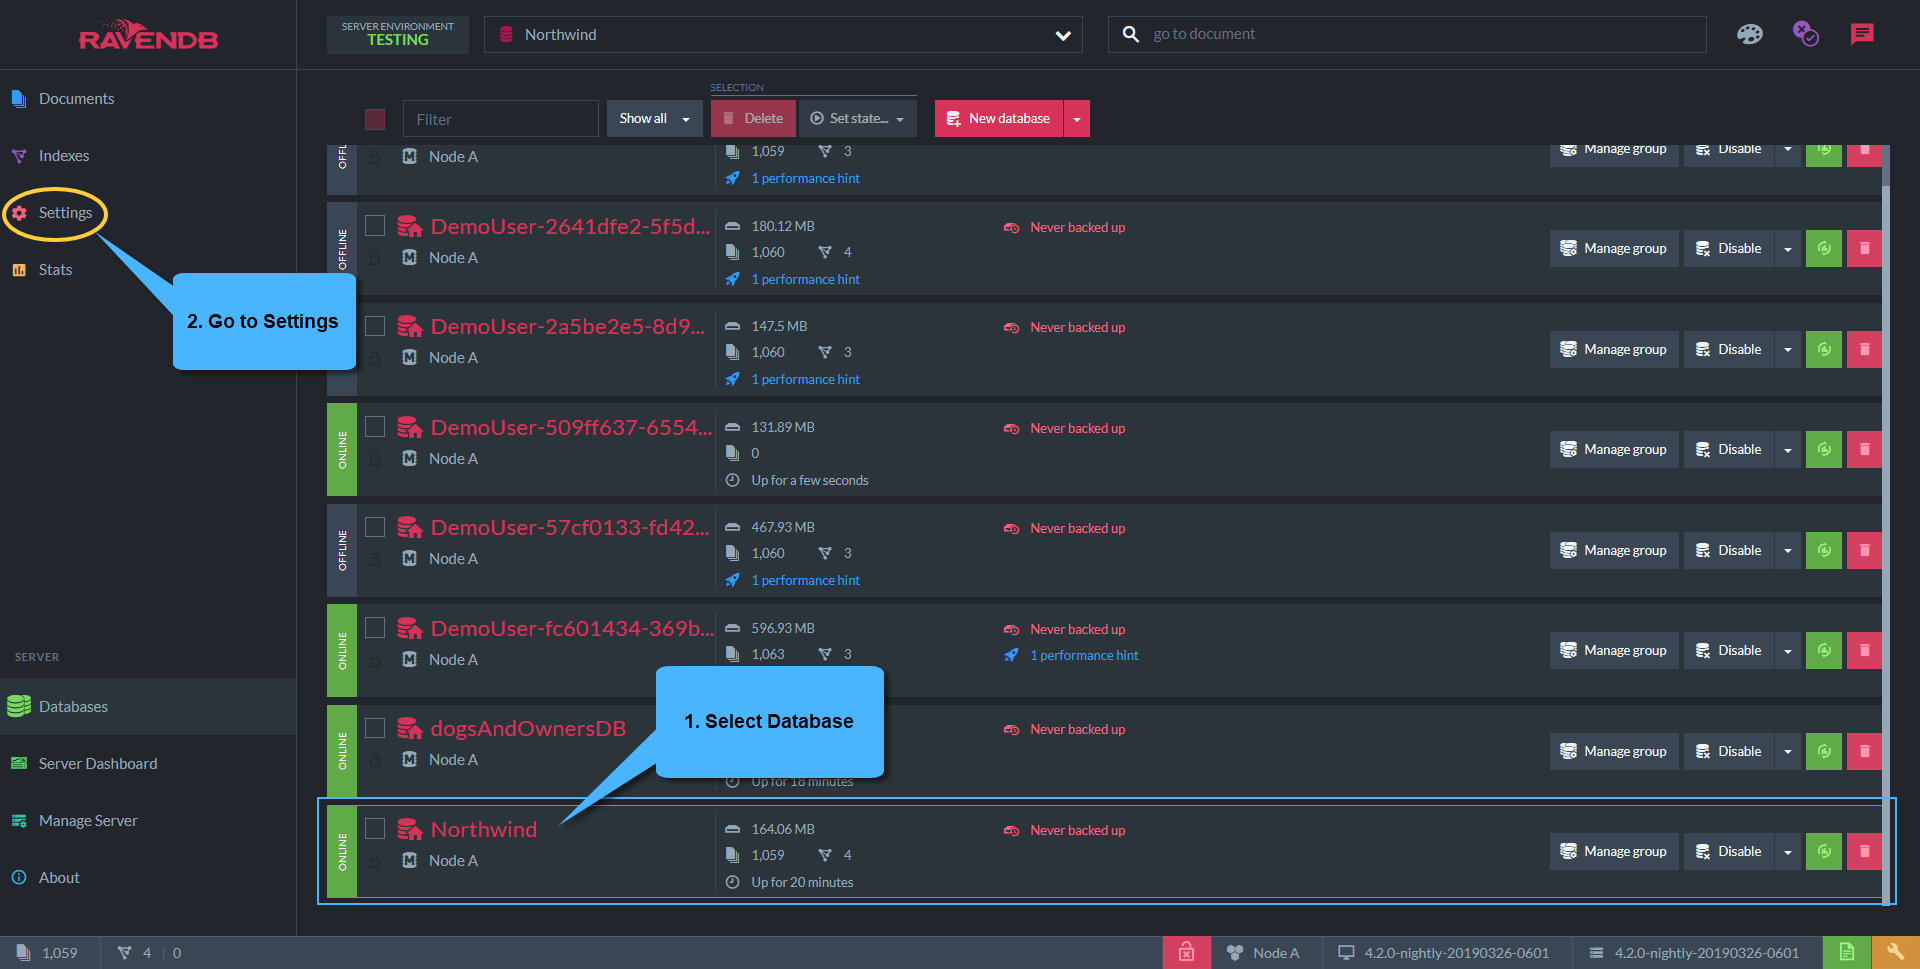1920x969 pixels.
Task: Expand Disable dropdown arrow for dogsAndOwnersDB
Action: 1787,751
